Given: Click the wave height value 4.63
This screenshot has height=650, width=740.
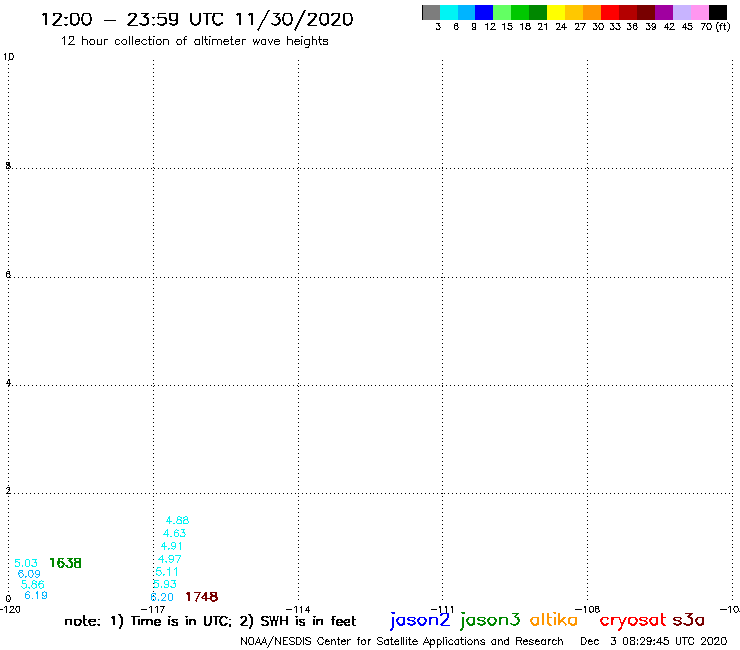Looking at the screenshot, I should coord(174,533).
